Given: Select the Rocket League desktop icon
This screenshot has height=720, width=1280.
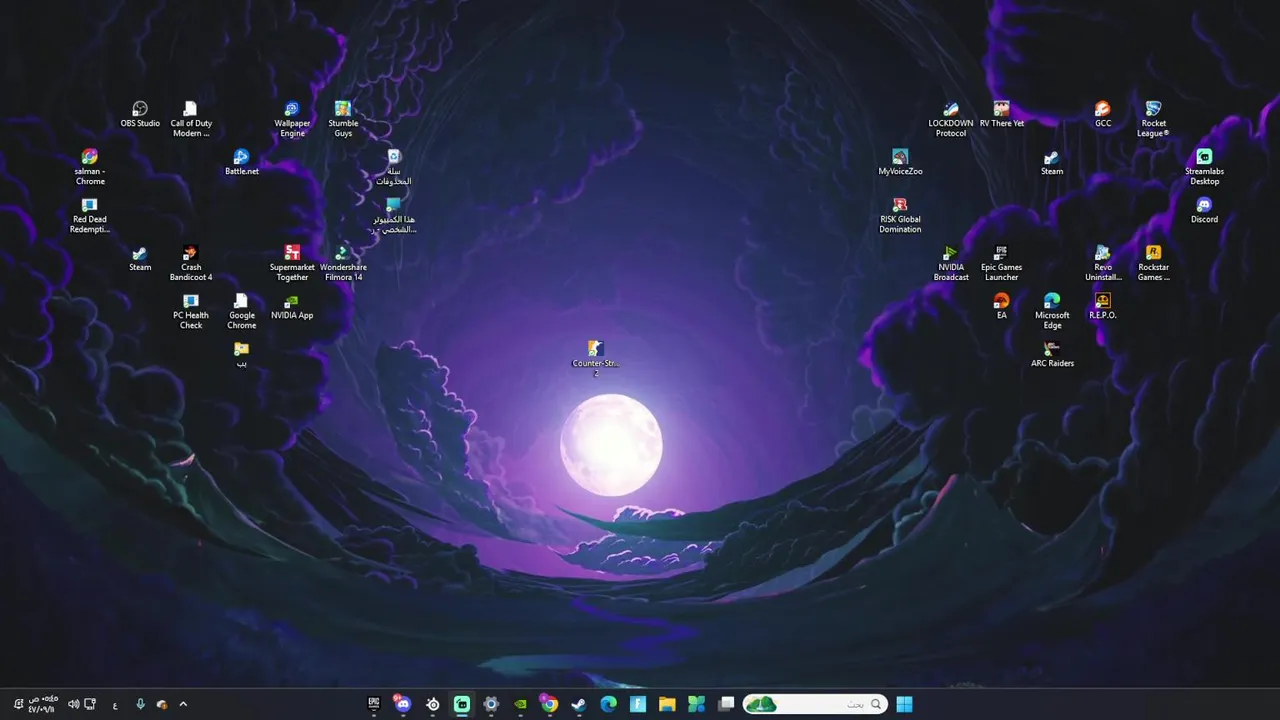Looking at the screenshot, I should (1153, 118).
